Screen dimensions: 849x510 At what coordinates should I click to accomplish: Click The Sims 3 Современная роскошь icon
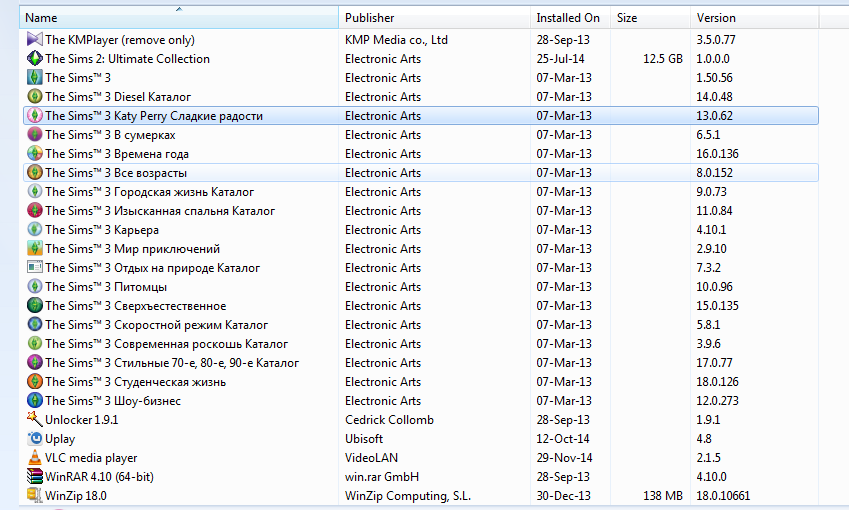[35, 343]
